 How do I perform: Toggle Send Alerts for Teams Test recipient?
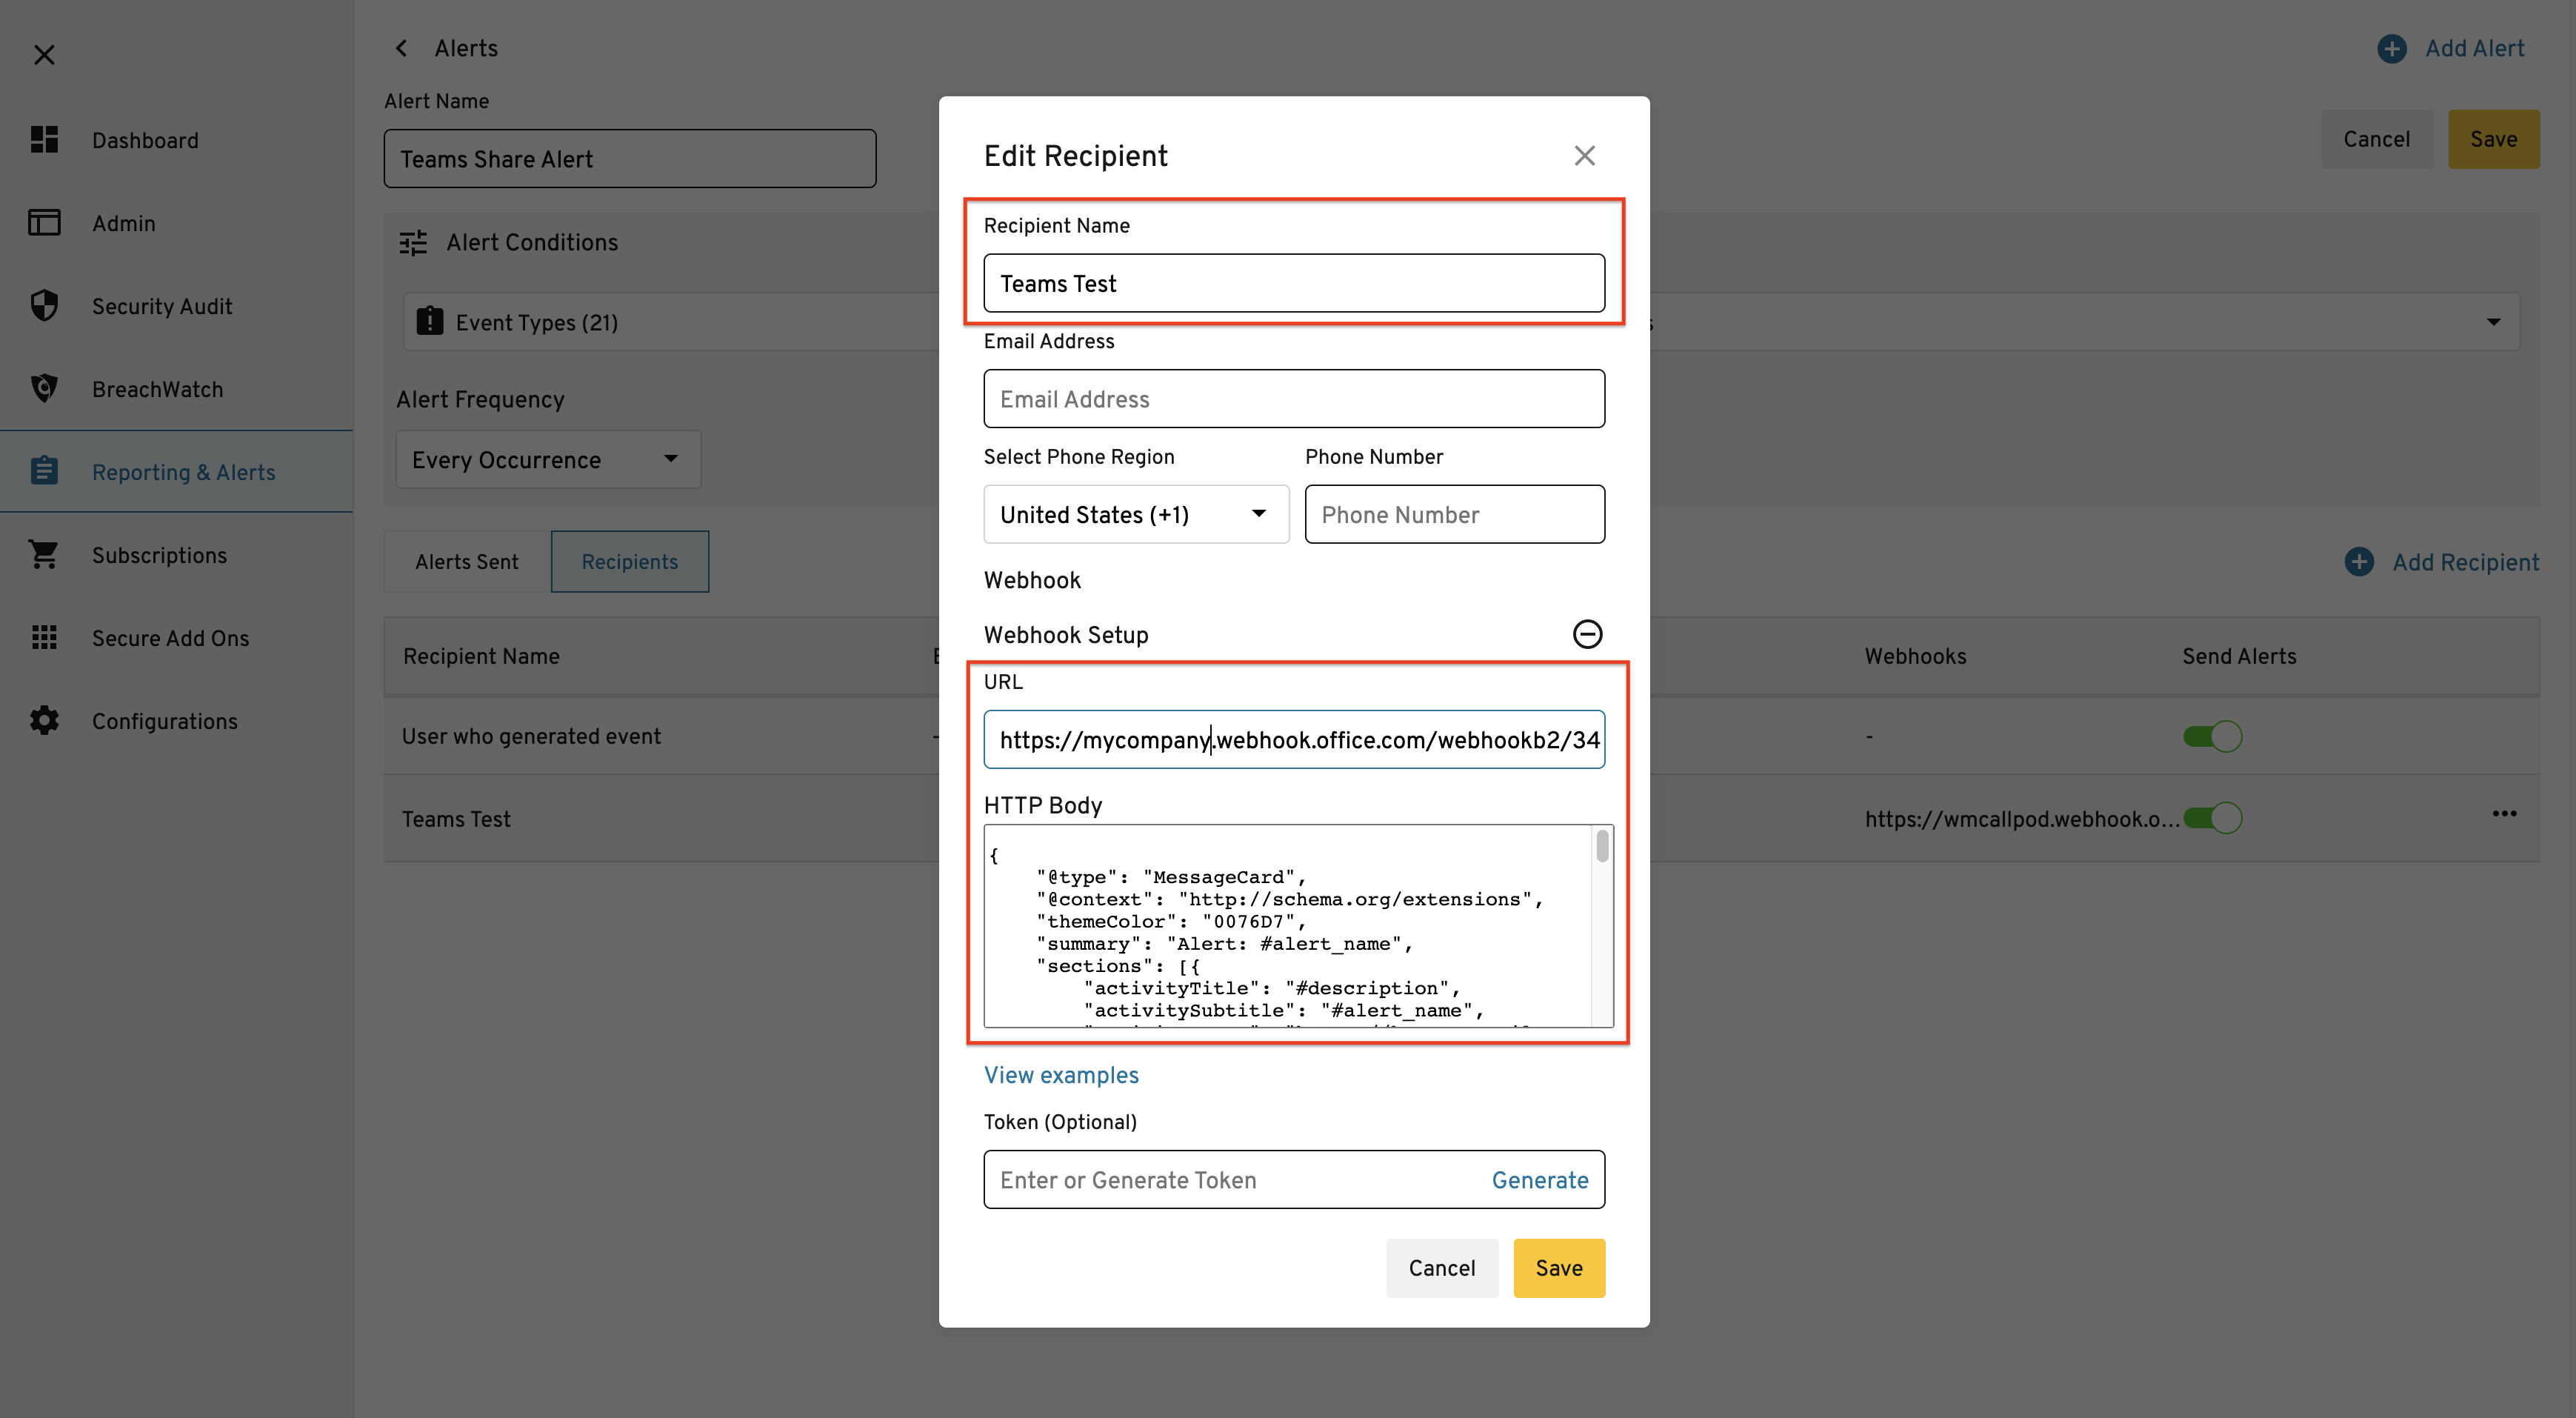click(2212, 819)
